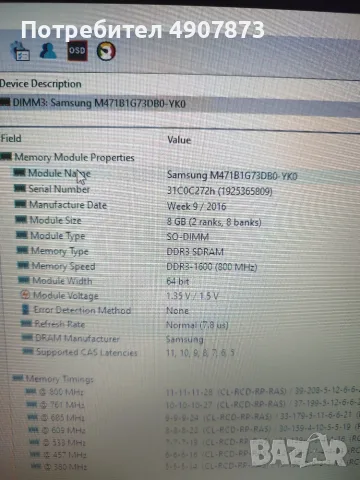Select the 10-10-10-27 timing value

point(189,405)
